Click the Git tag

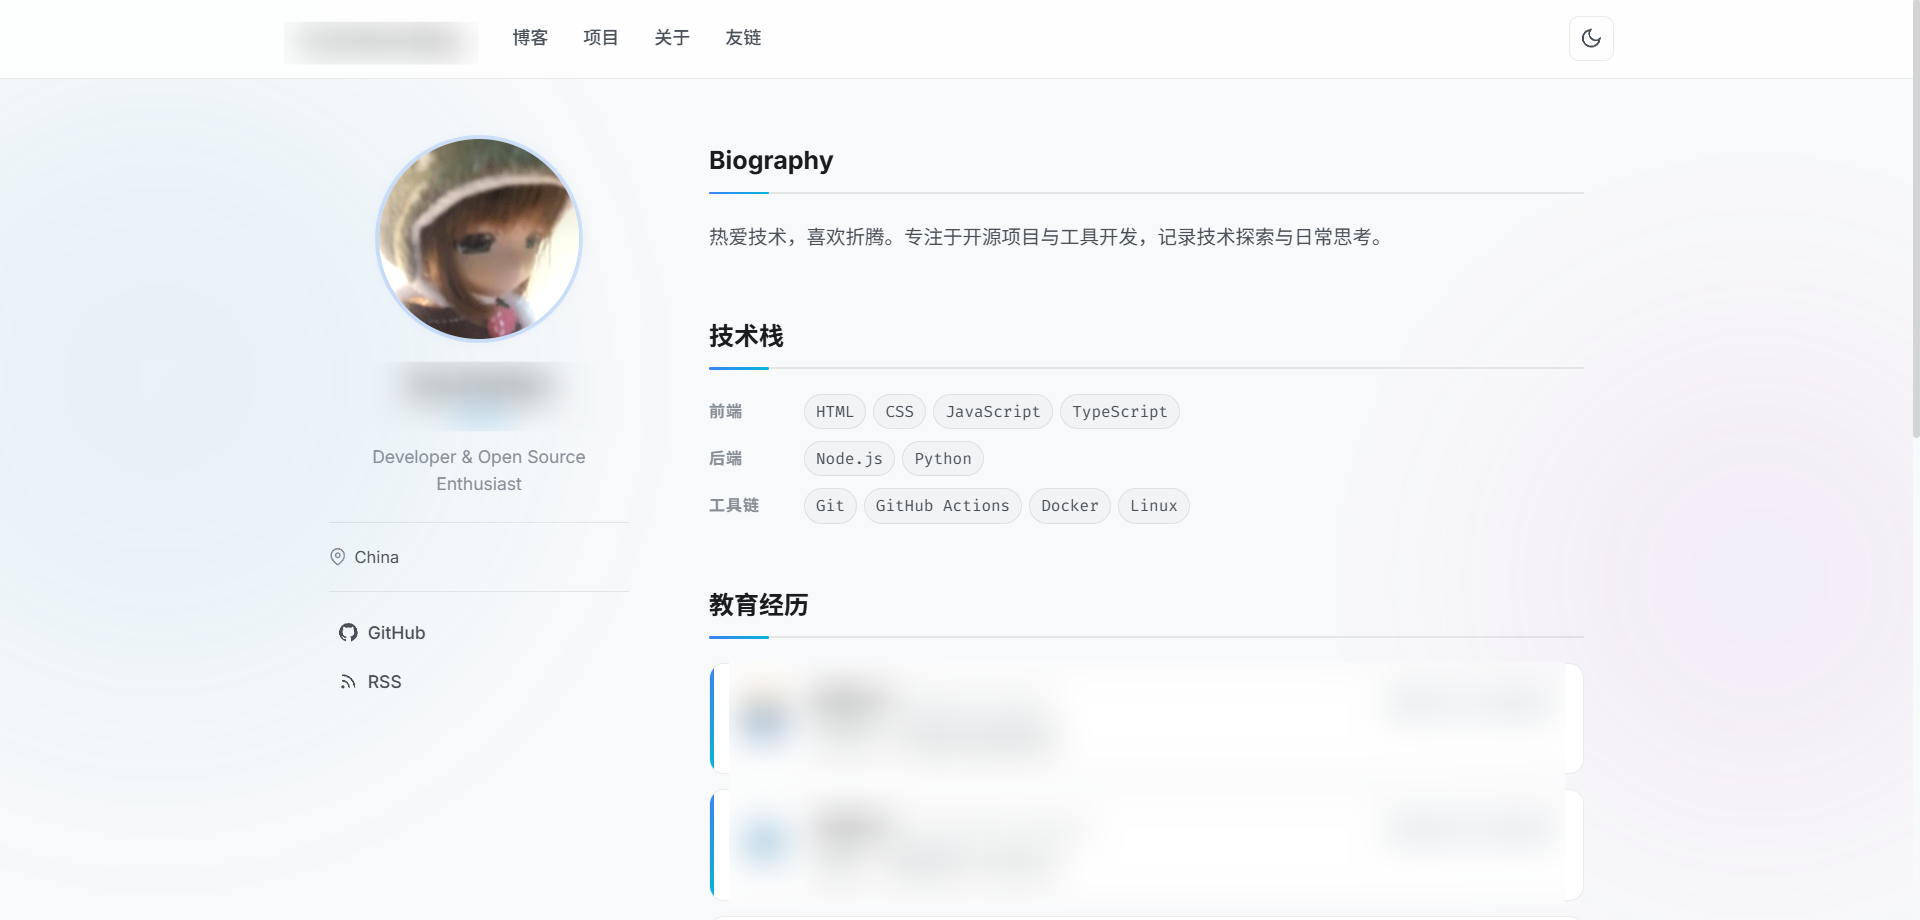(830, 506)
